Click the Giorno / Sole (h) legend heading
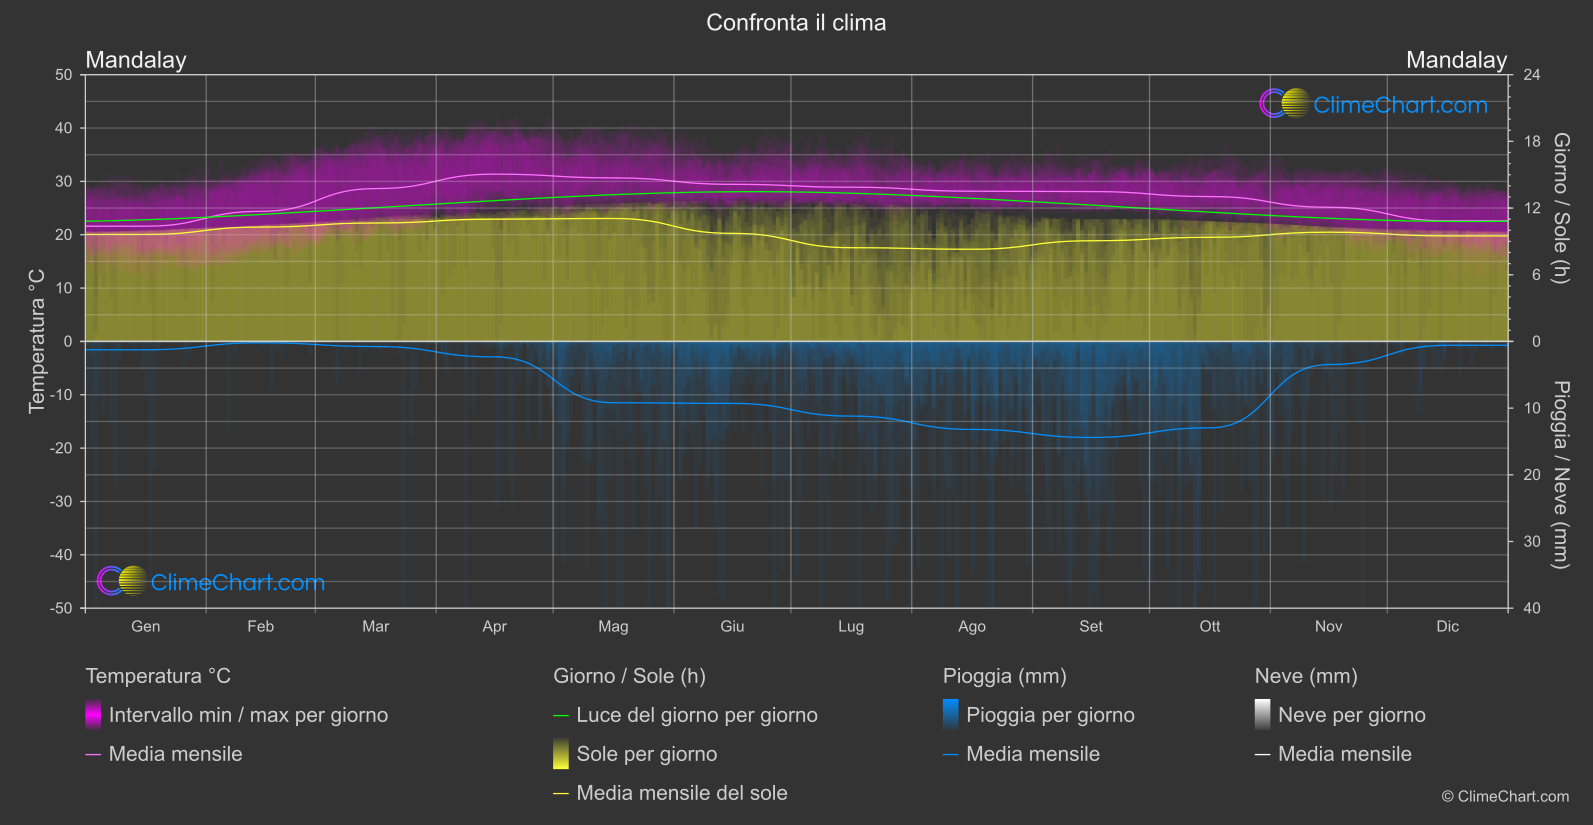The image size is (1593, 825). coord(630,676)
